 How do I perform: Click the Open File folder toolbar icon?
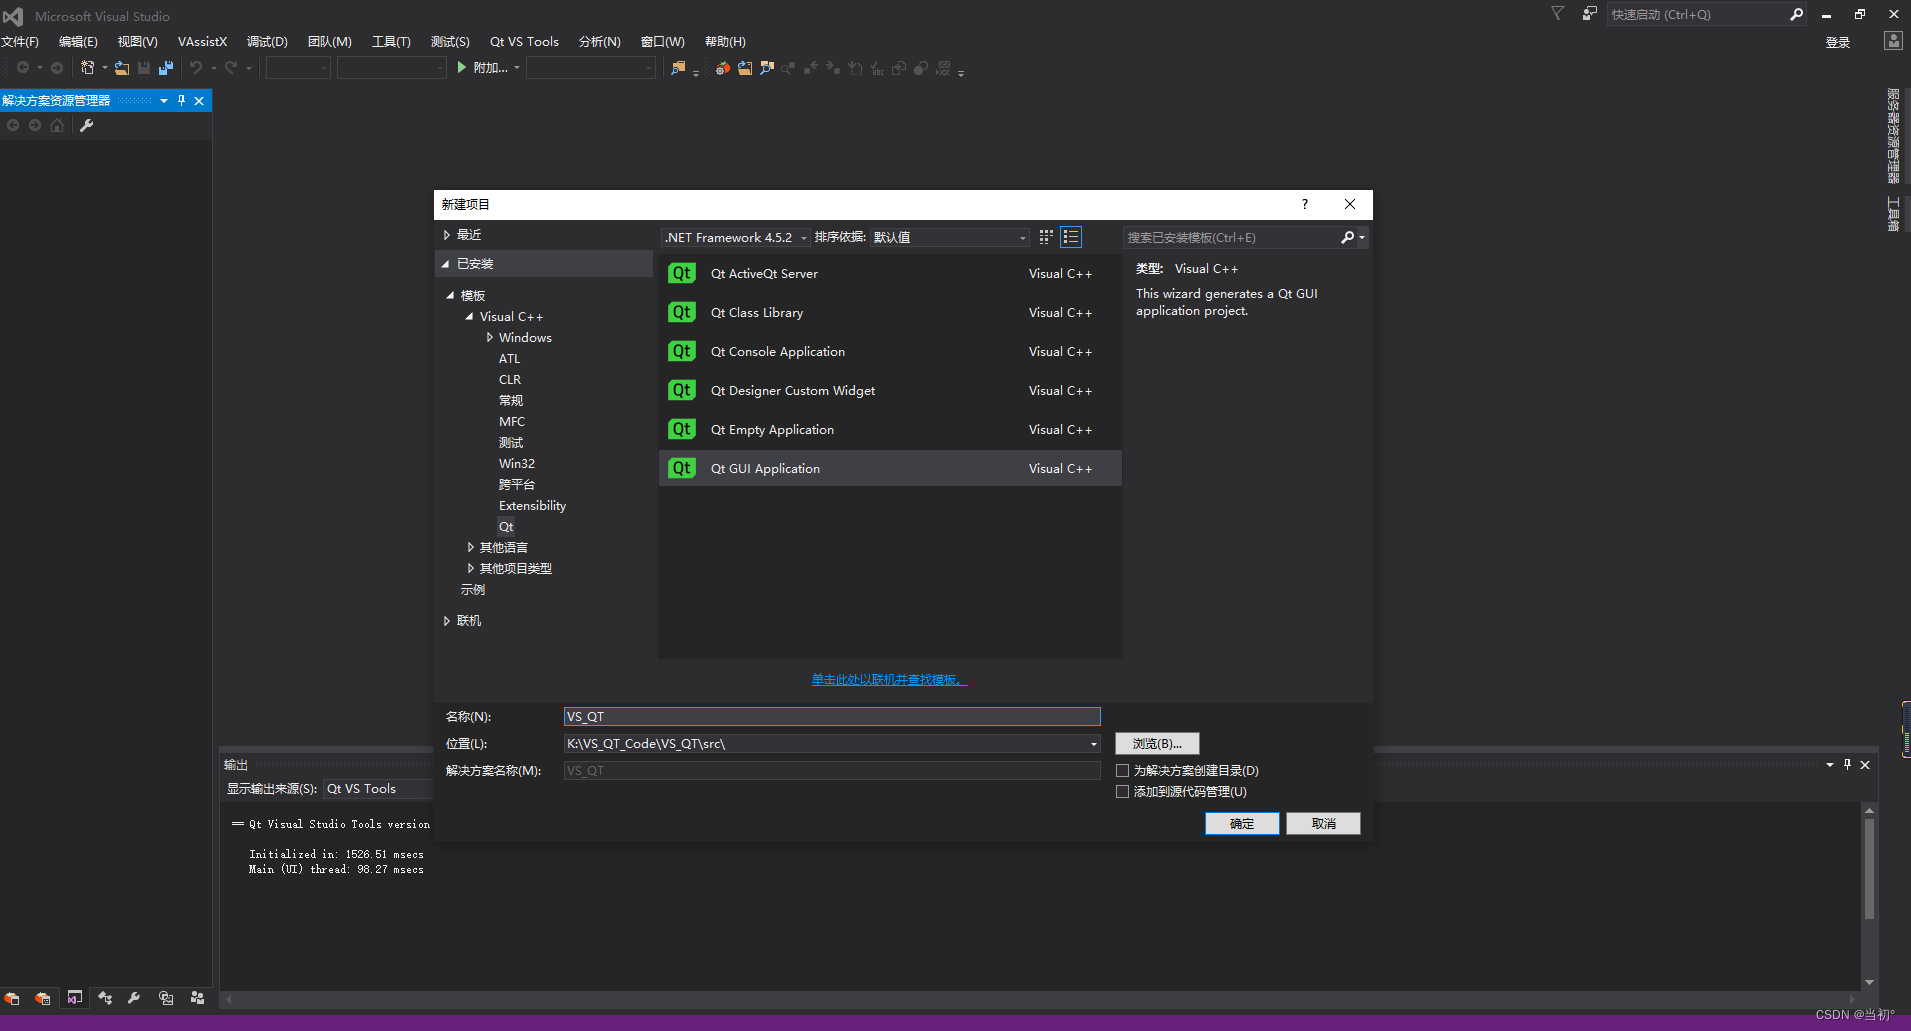click(x=121, y=67)
